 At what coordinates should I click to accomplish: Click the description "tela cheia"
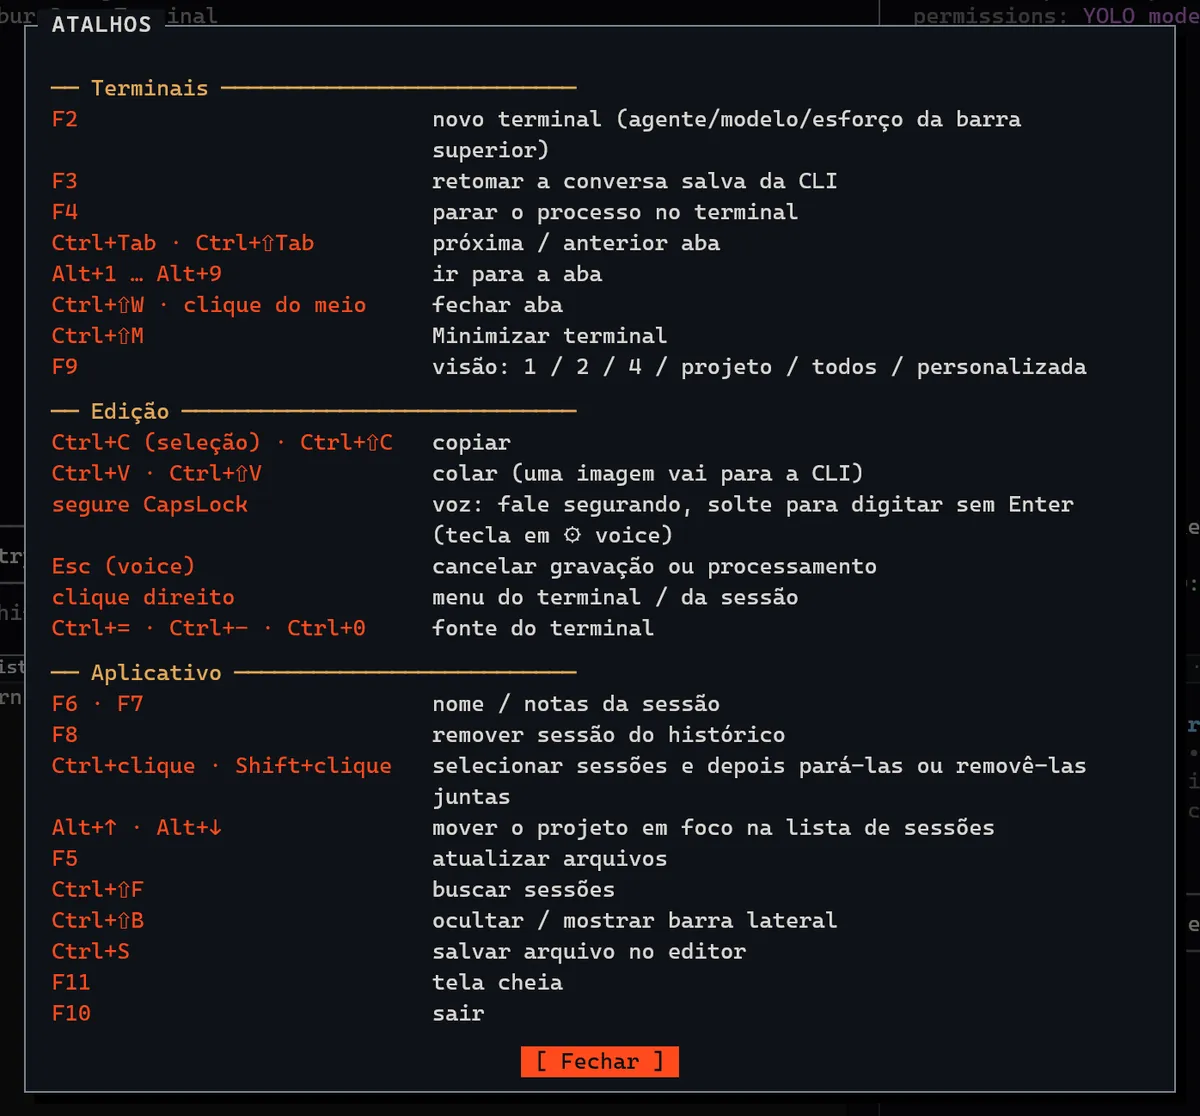pos(497,983)
